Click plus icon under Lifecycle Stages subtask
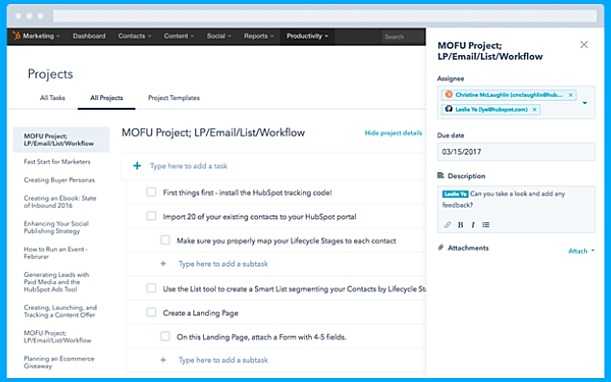This screenshot has height=382, width=611. pos(163,264)
